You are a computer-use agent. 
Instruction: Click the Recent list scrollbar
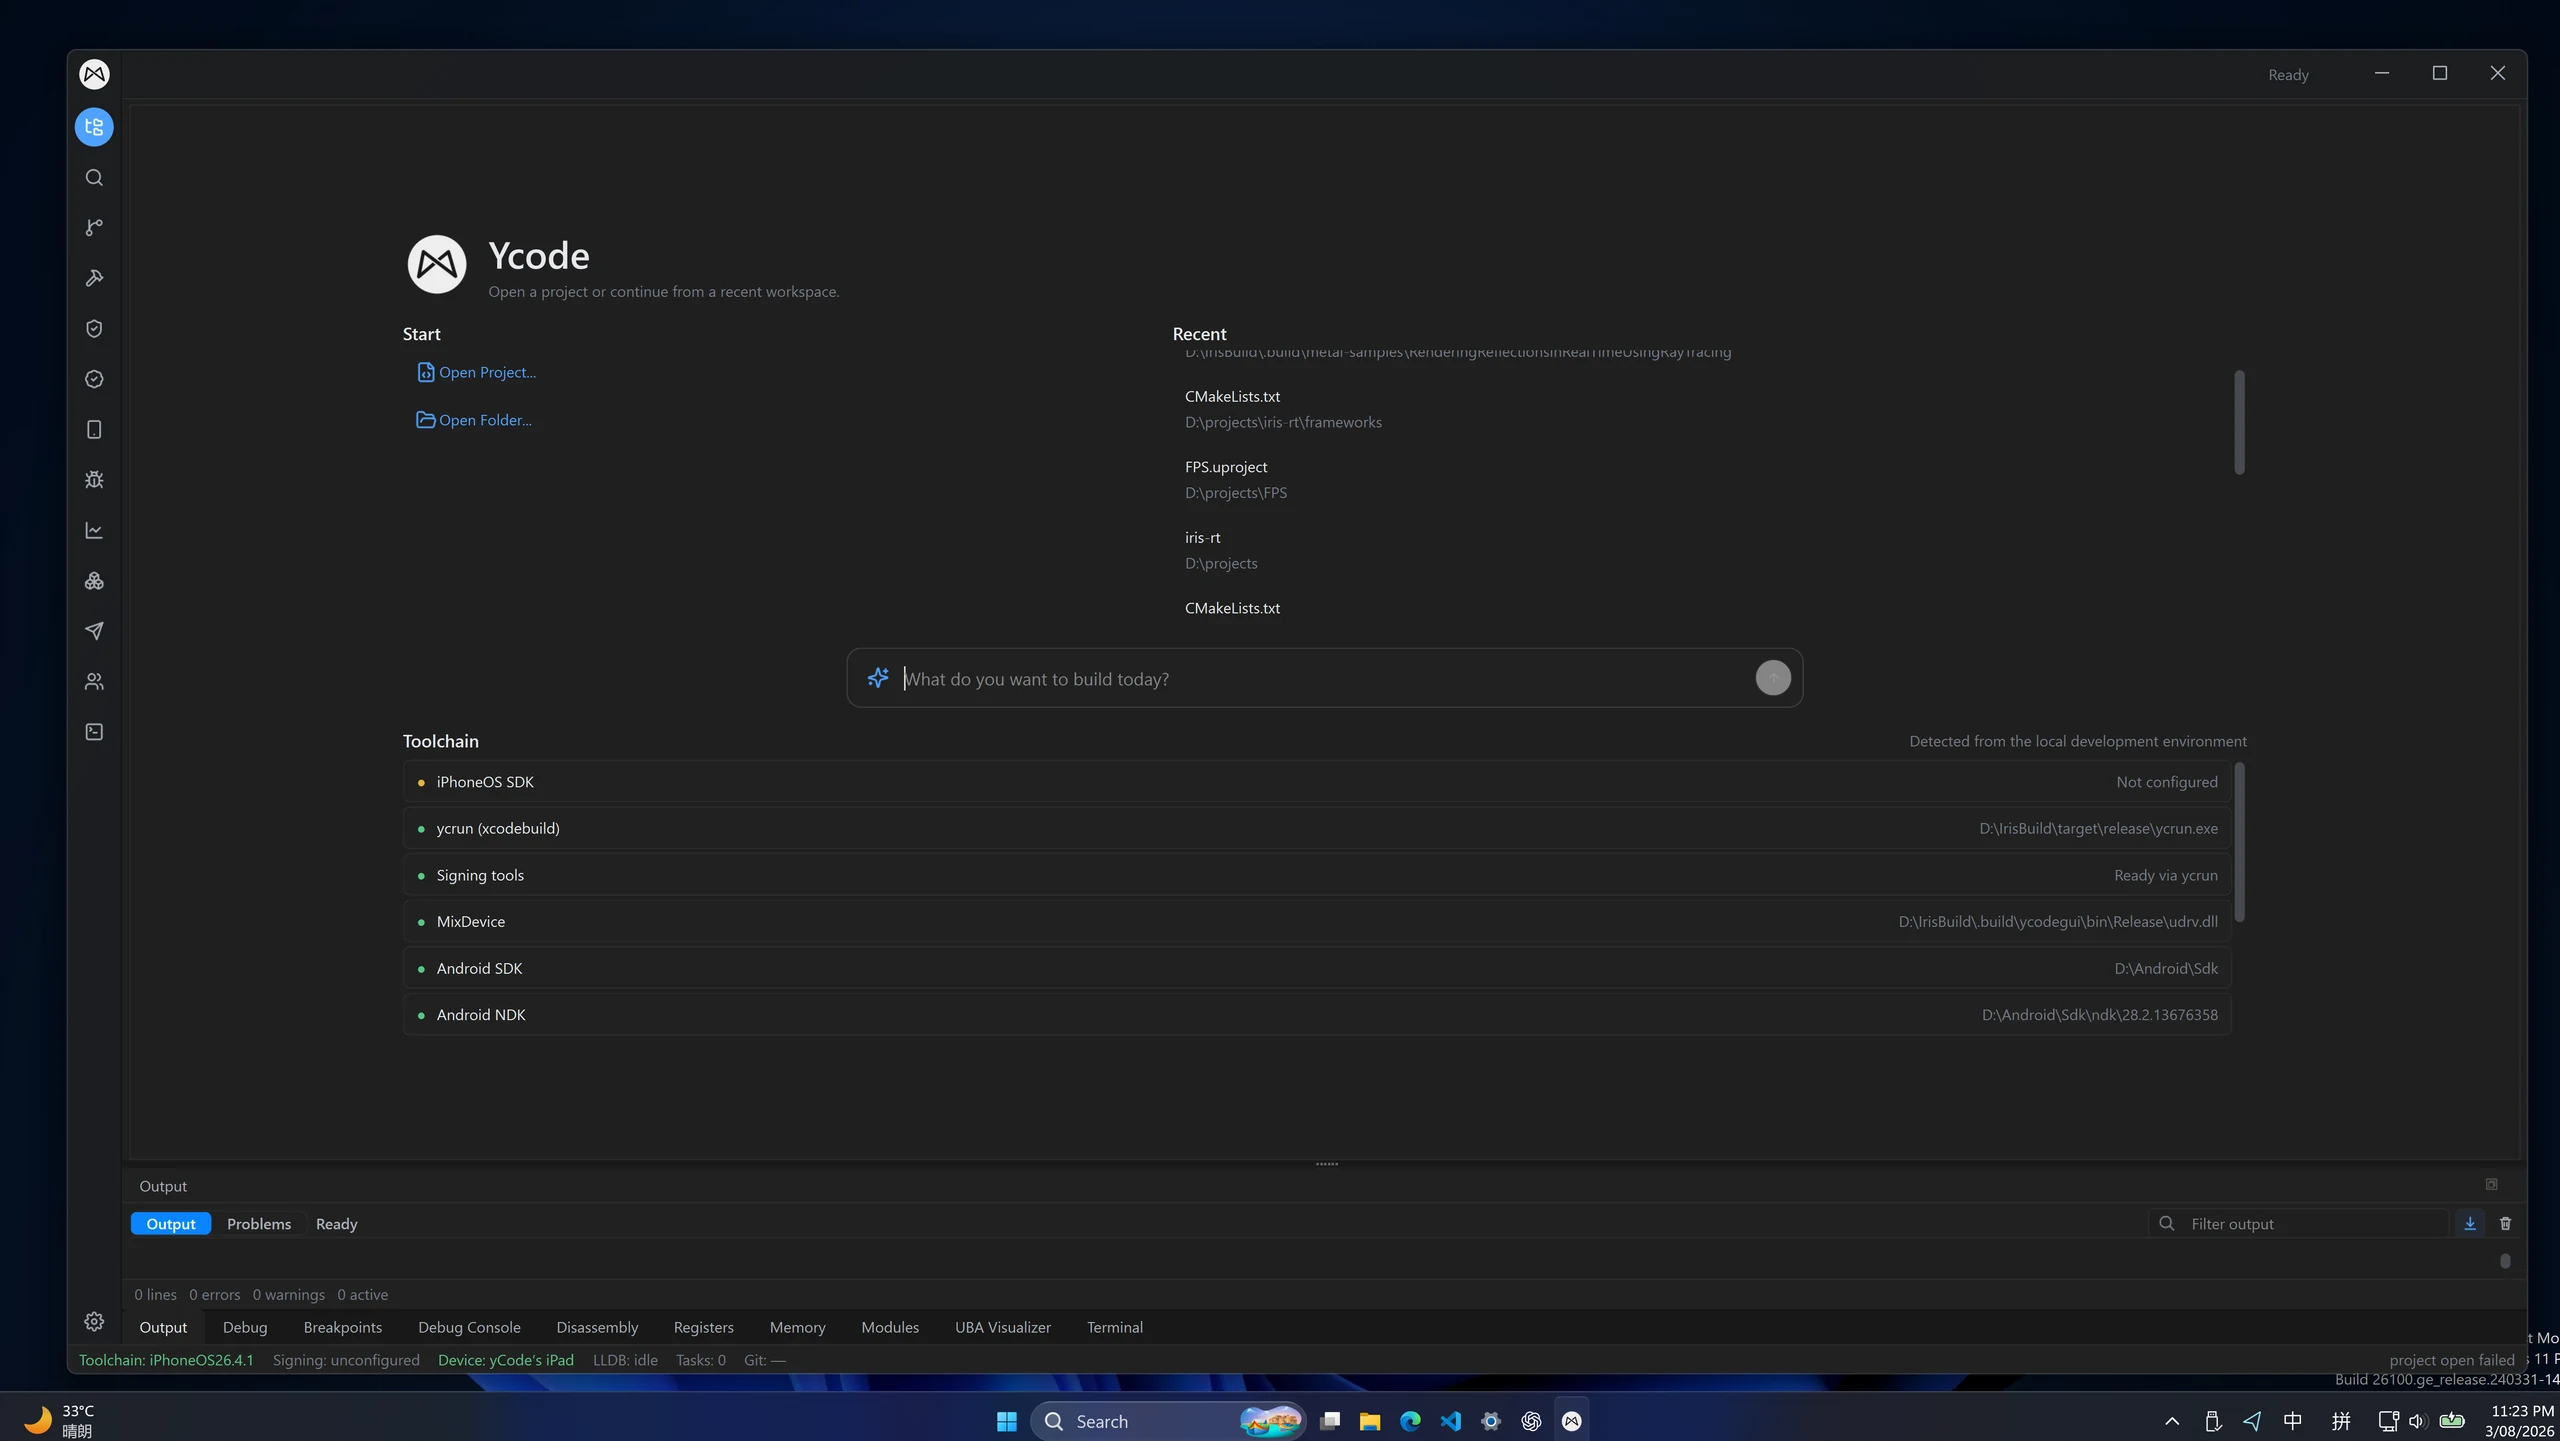point(2239,423)
